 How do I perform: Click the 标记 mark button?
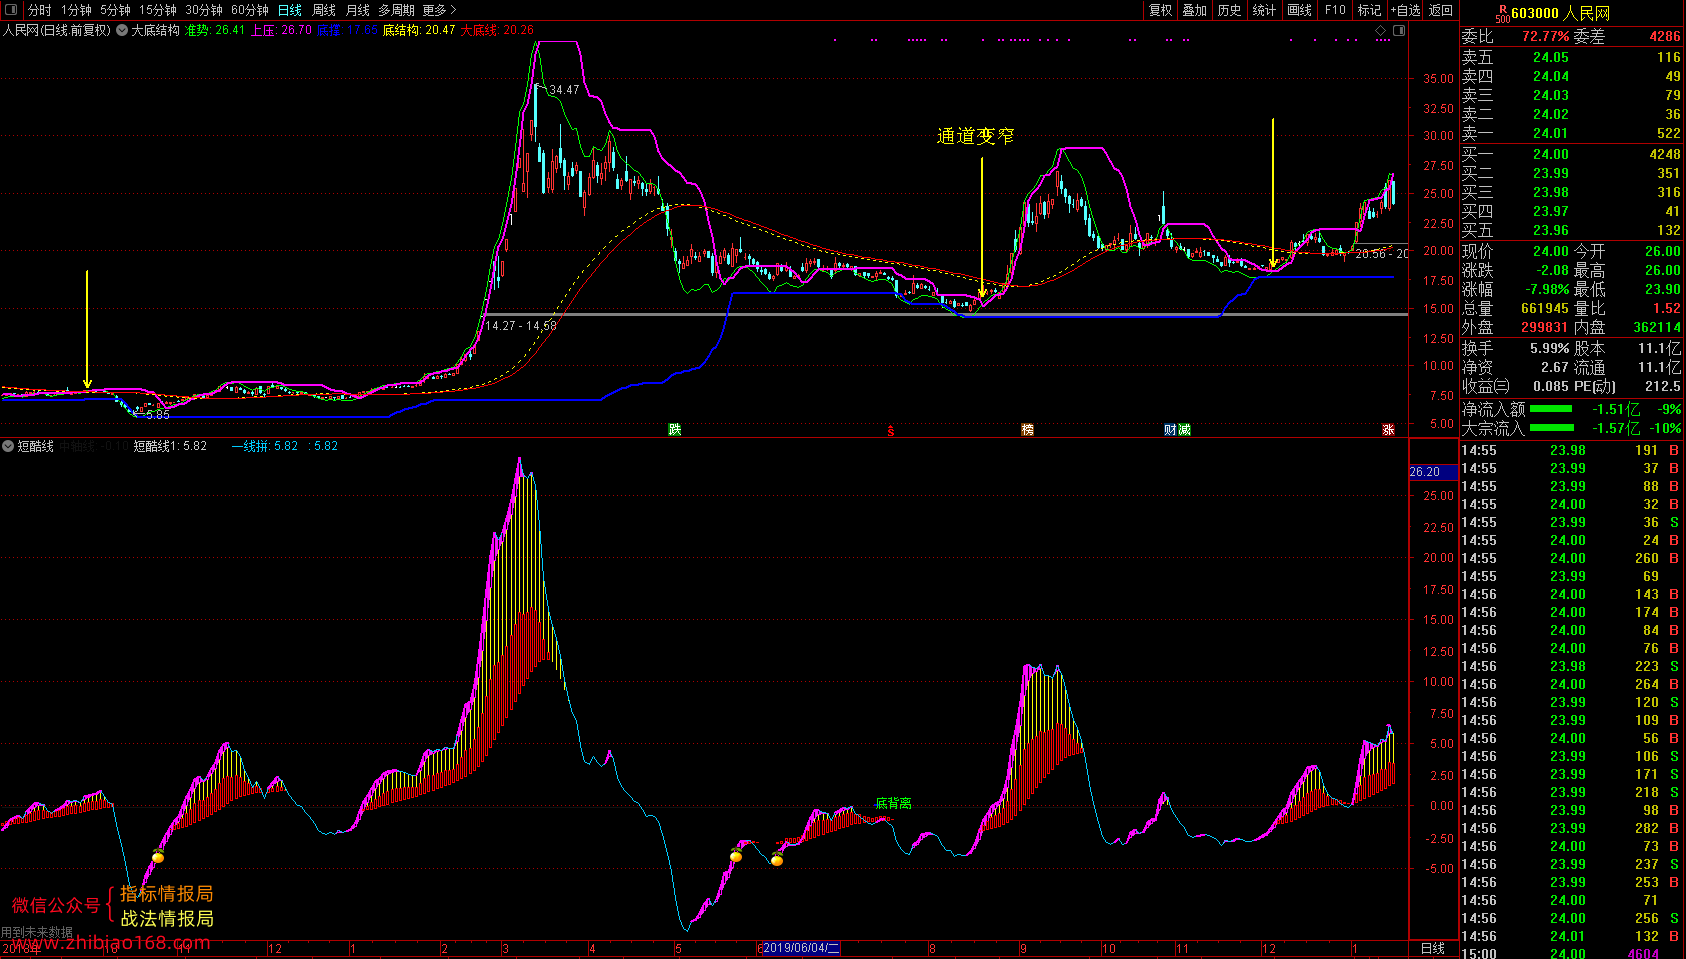pyautogui.click(x=1369, y=10)
